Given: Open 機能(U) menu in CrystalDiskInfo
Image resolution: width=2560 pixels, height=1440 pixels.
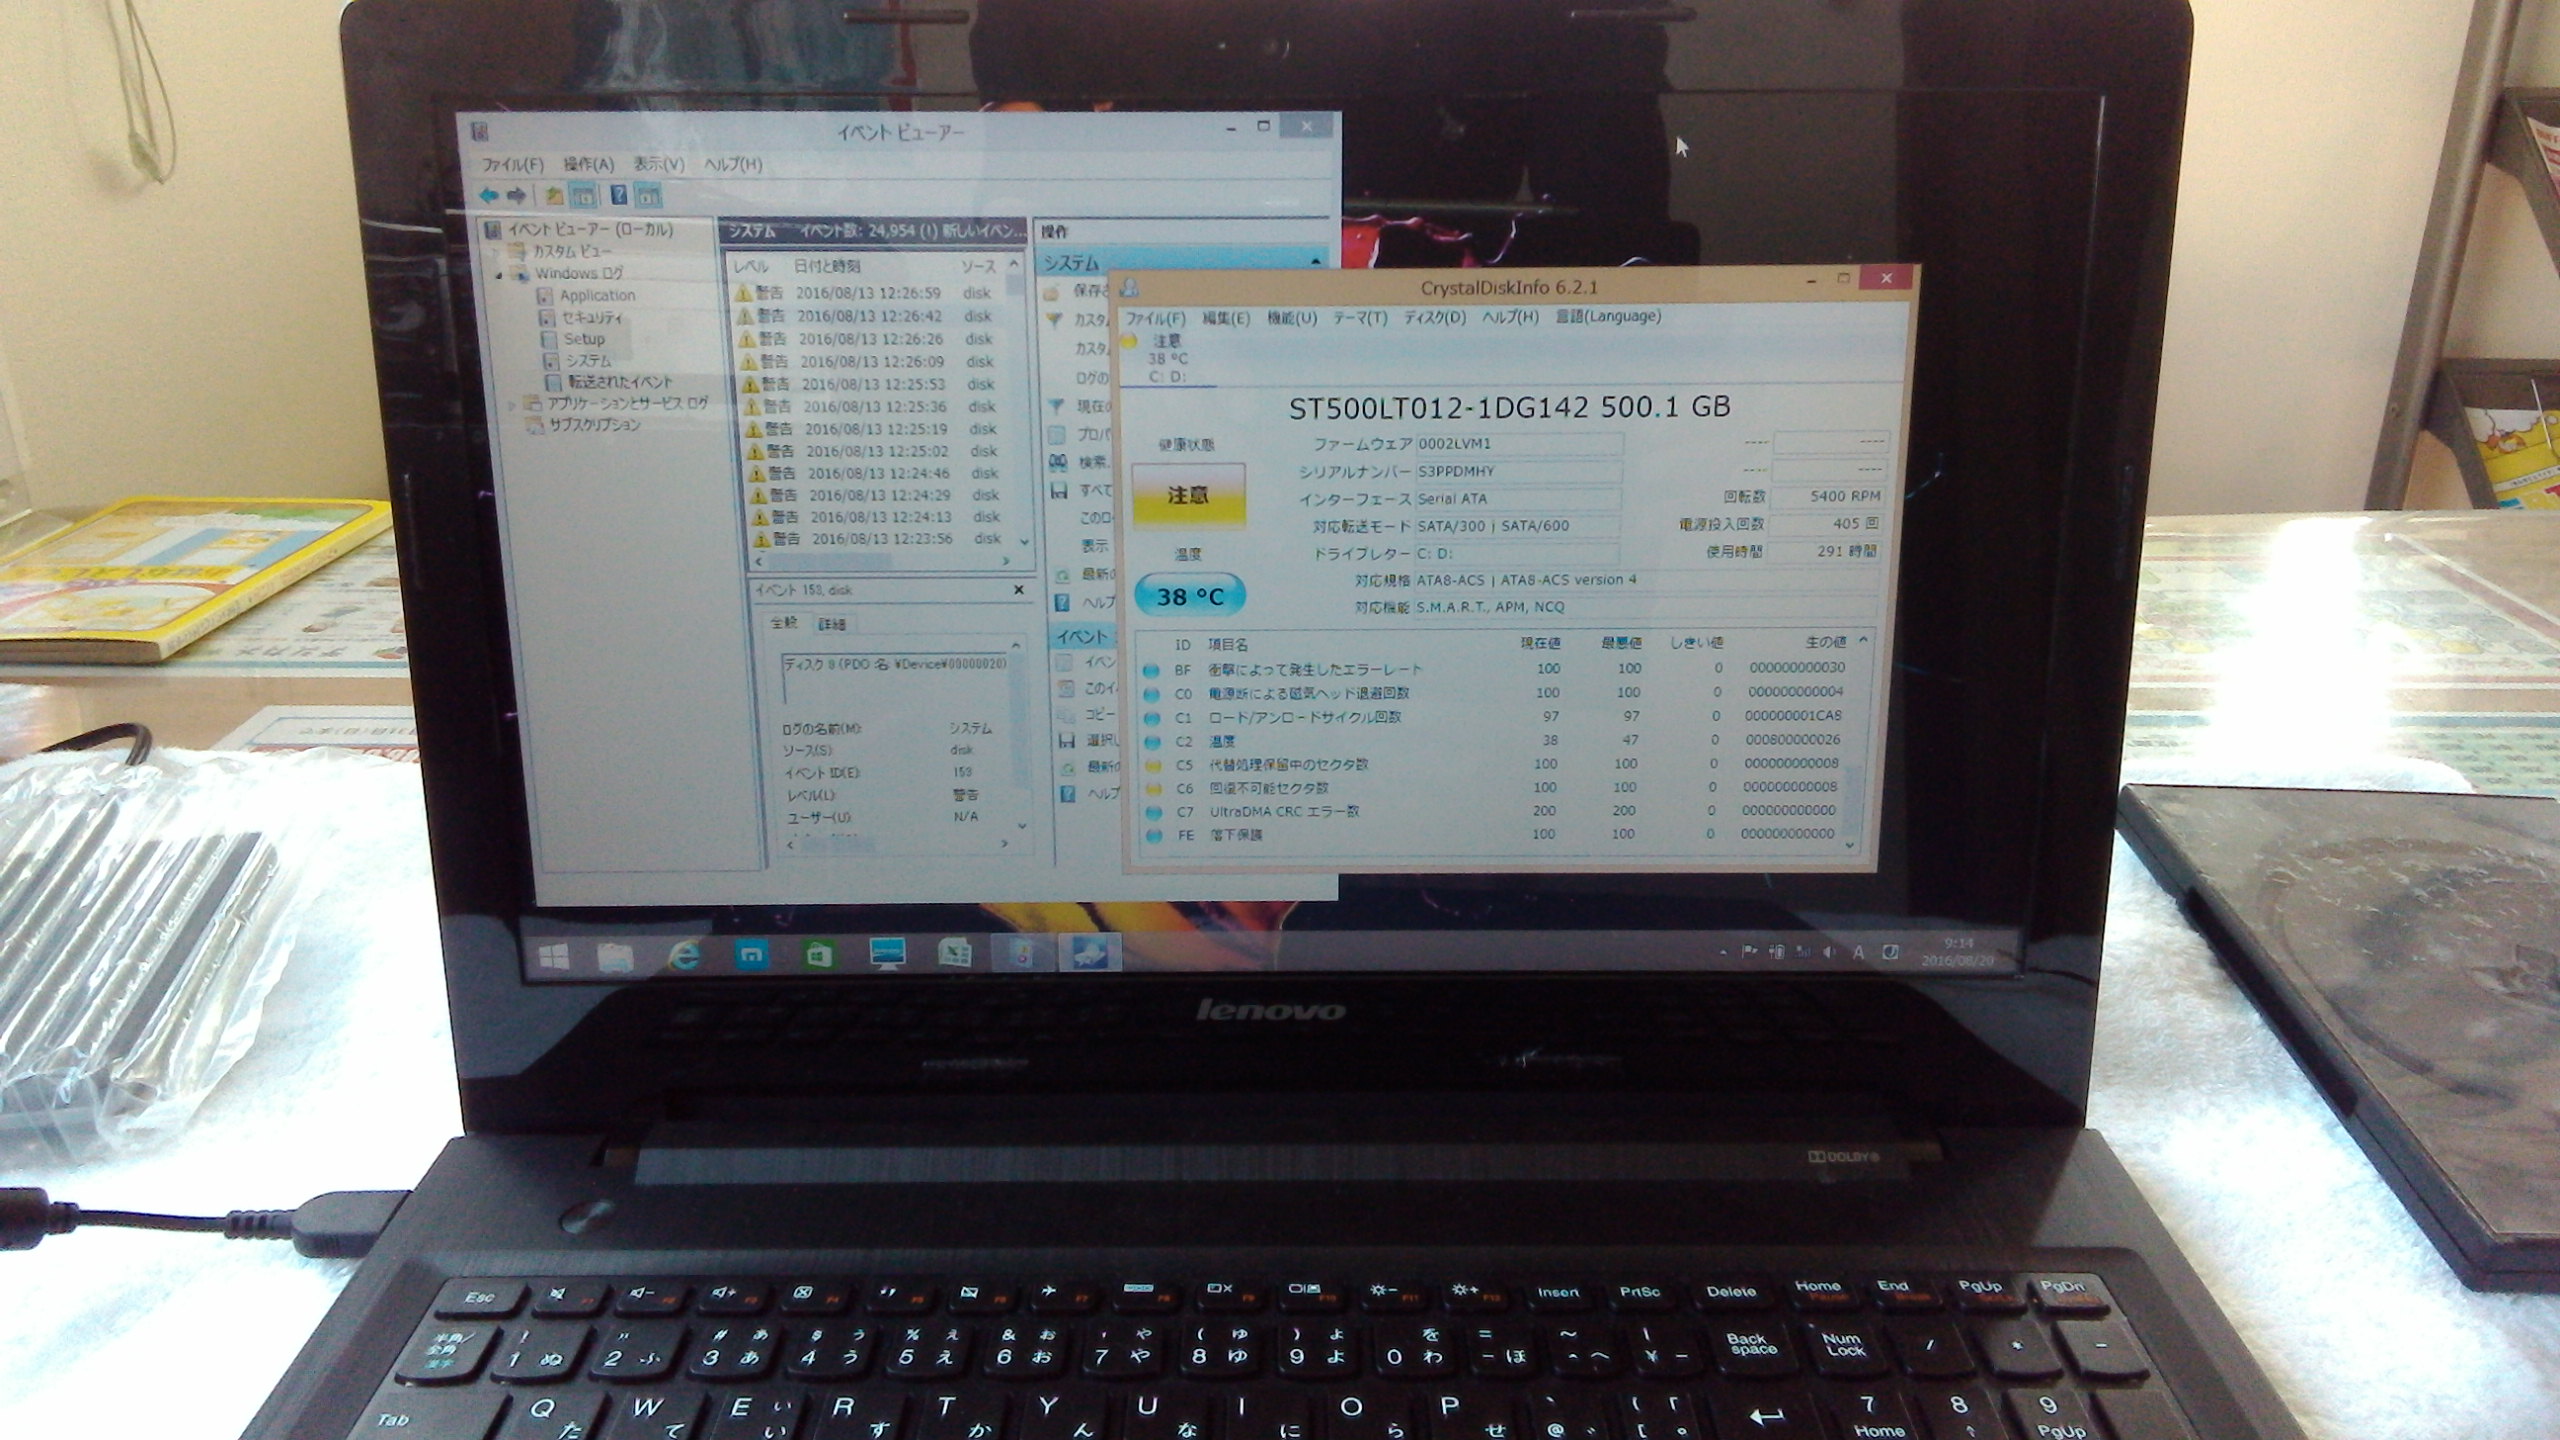Looking at the screenshot, I should click(1291, 318).
